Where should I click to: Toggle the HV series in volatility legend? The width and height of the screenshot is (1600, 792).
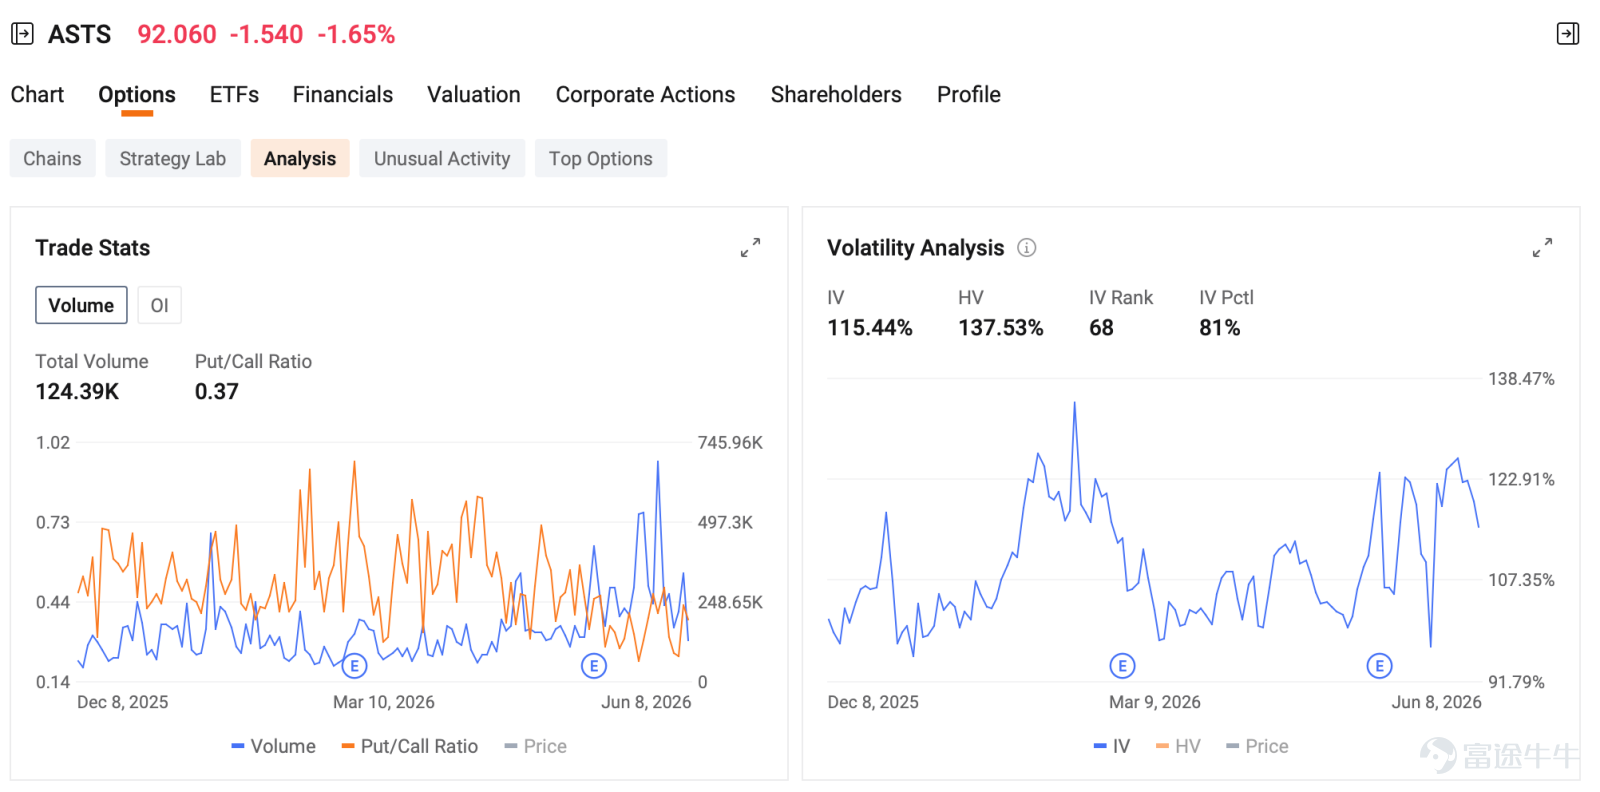1178,746
